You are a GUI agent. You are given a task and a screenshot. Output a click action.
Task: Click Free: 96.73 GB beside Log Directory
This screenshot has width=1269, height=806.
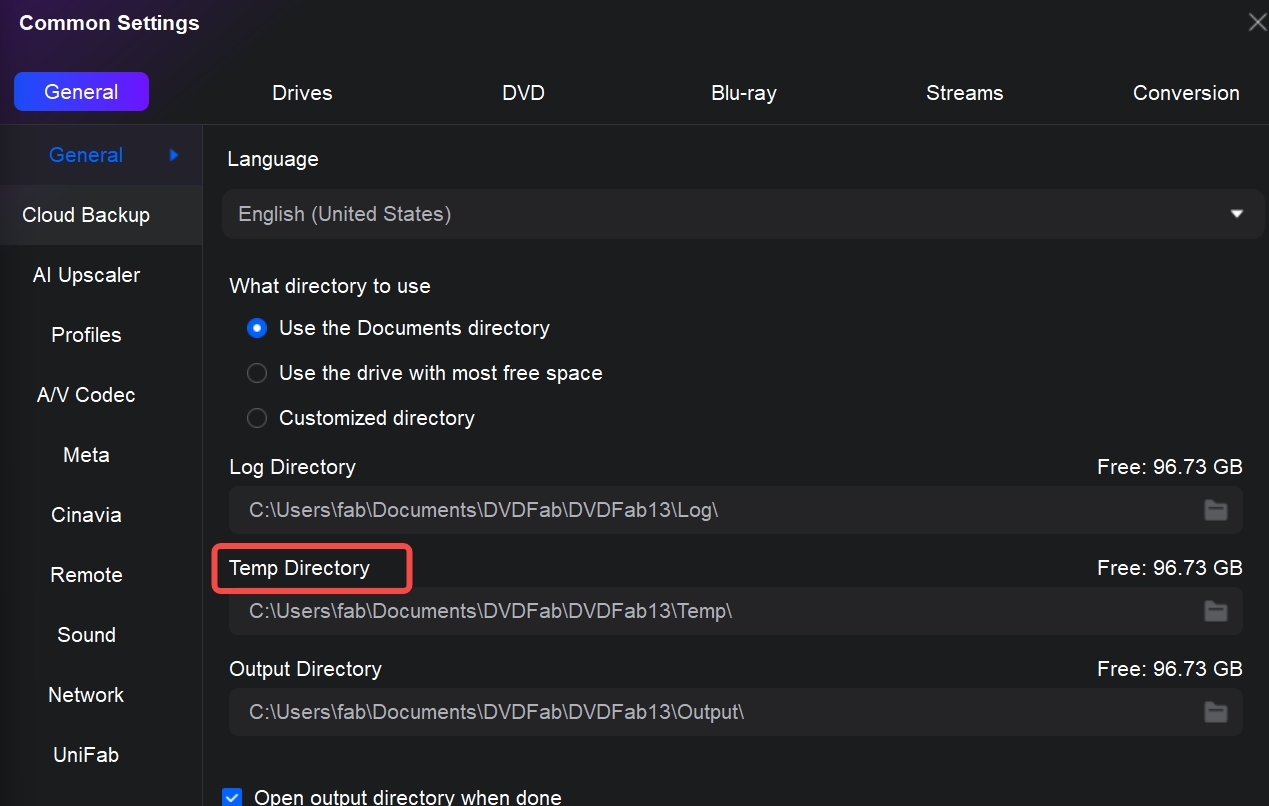[x=1169, y=467]
